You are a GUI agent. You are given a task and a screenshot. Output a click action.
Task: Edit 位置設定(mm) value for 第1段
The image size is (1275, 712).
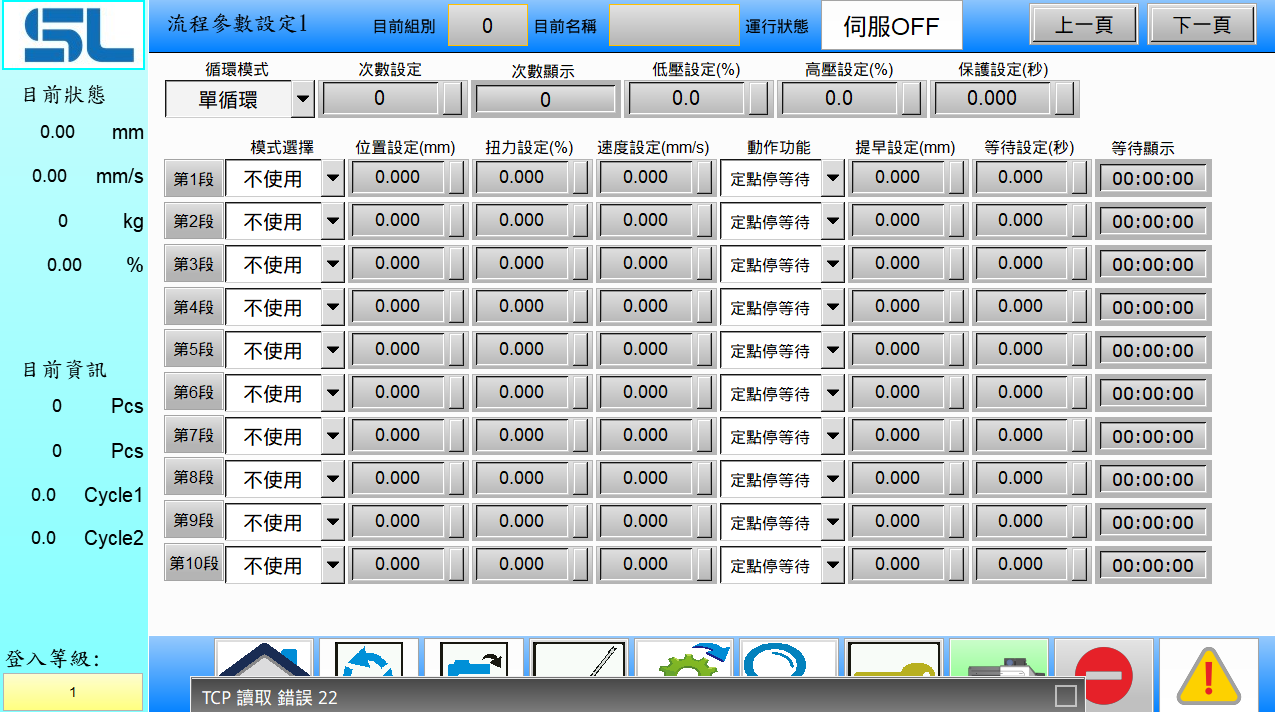point(397,178)
